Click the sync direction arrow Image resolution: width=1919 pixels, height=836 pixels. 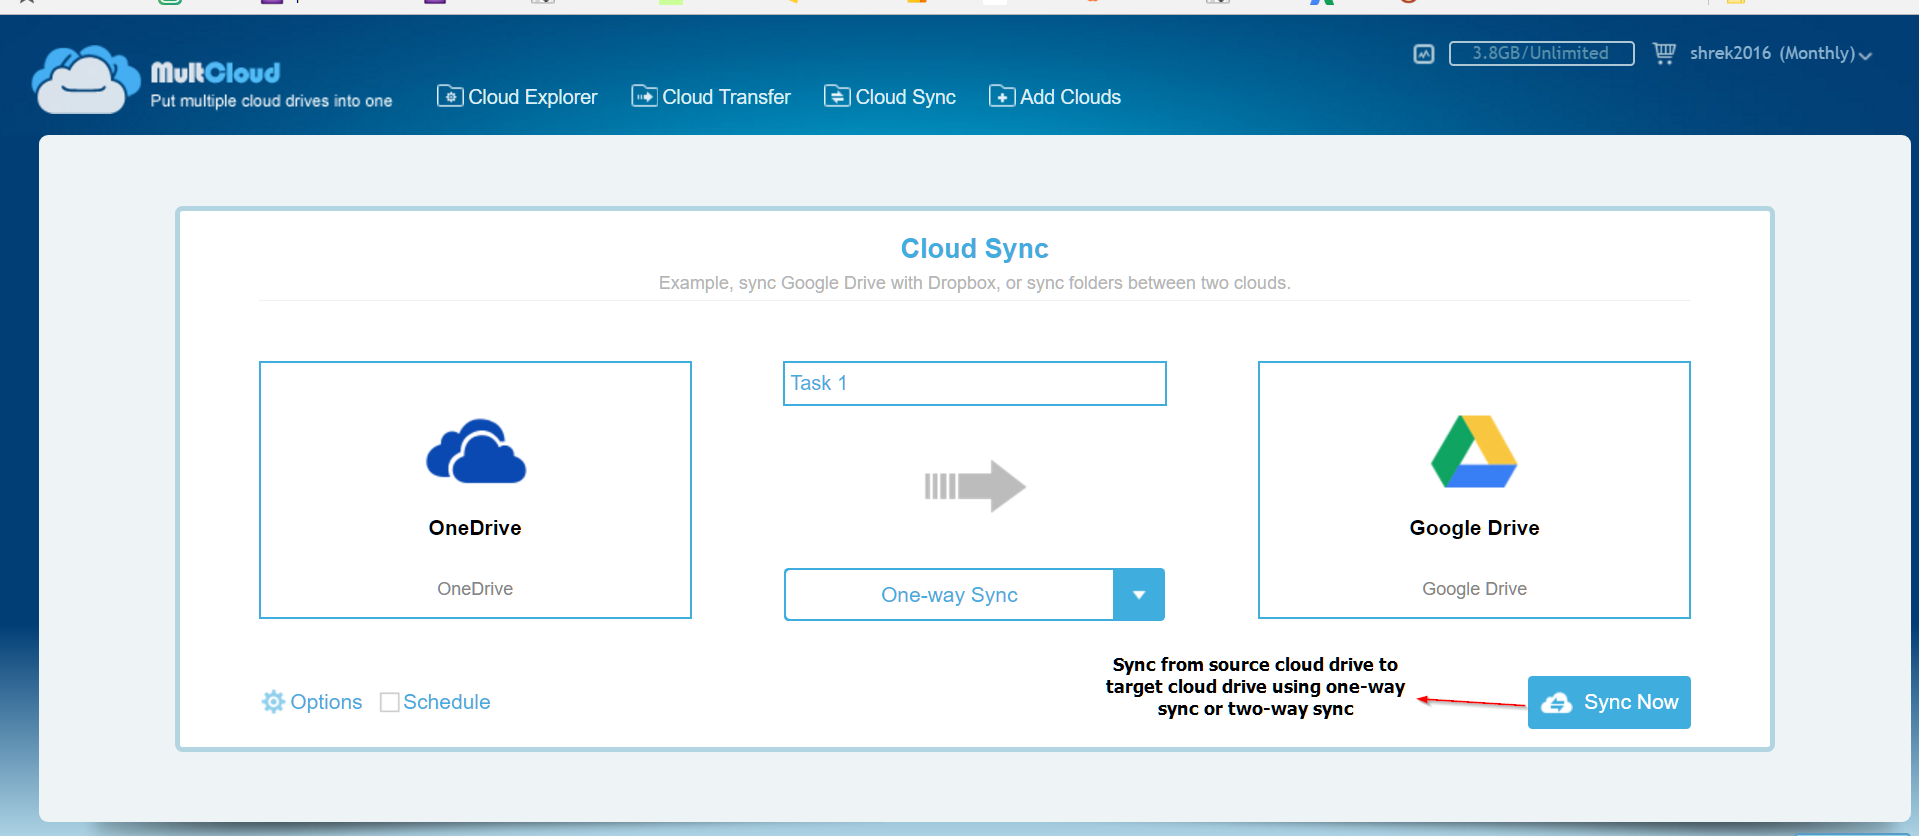tap(975, 486)
